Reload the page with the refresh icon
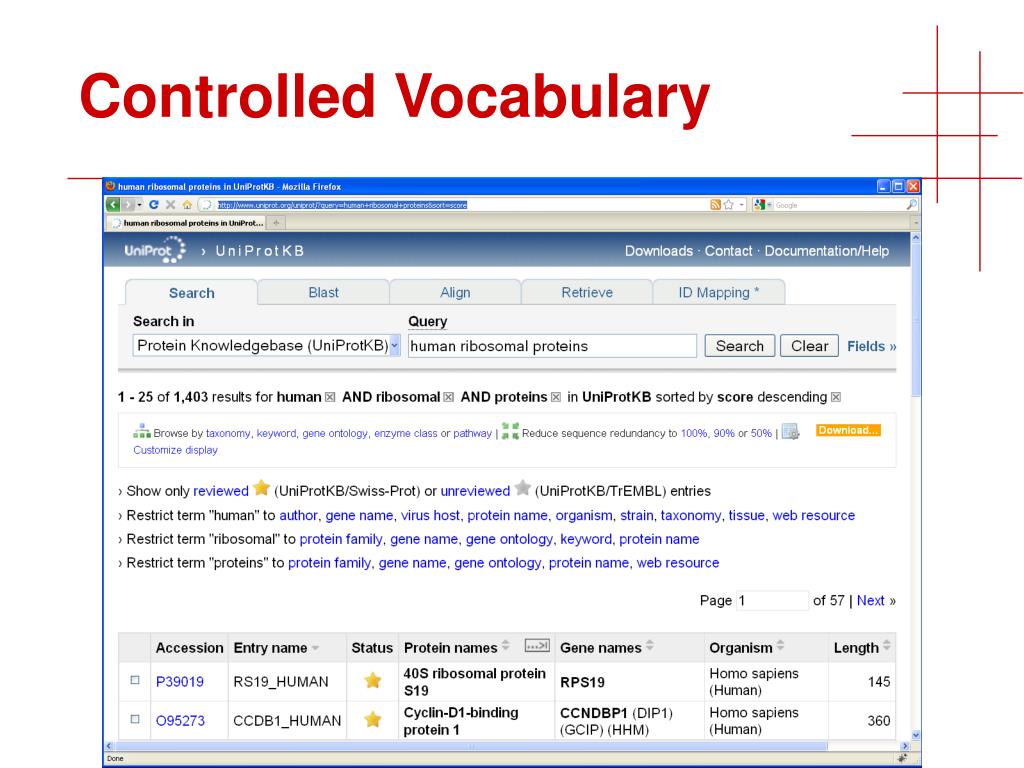Screen dimensions: 1024x768 tap(153, 204)
